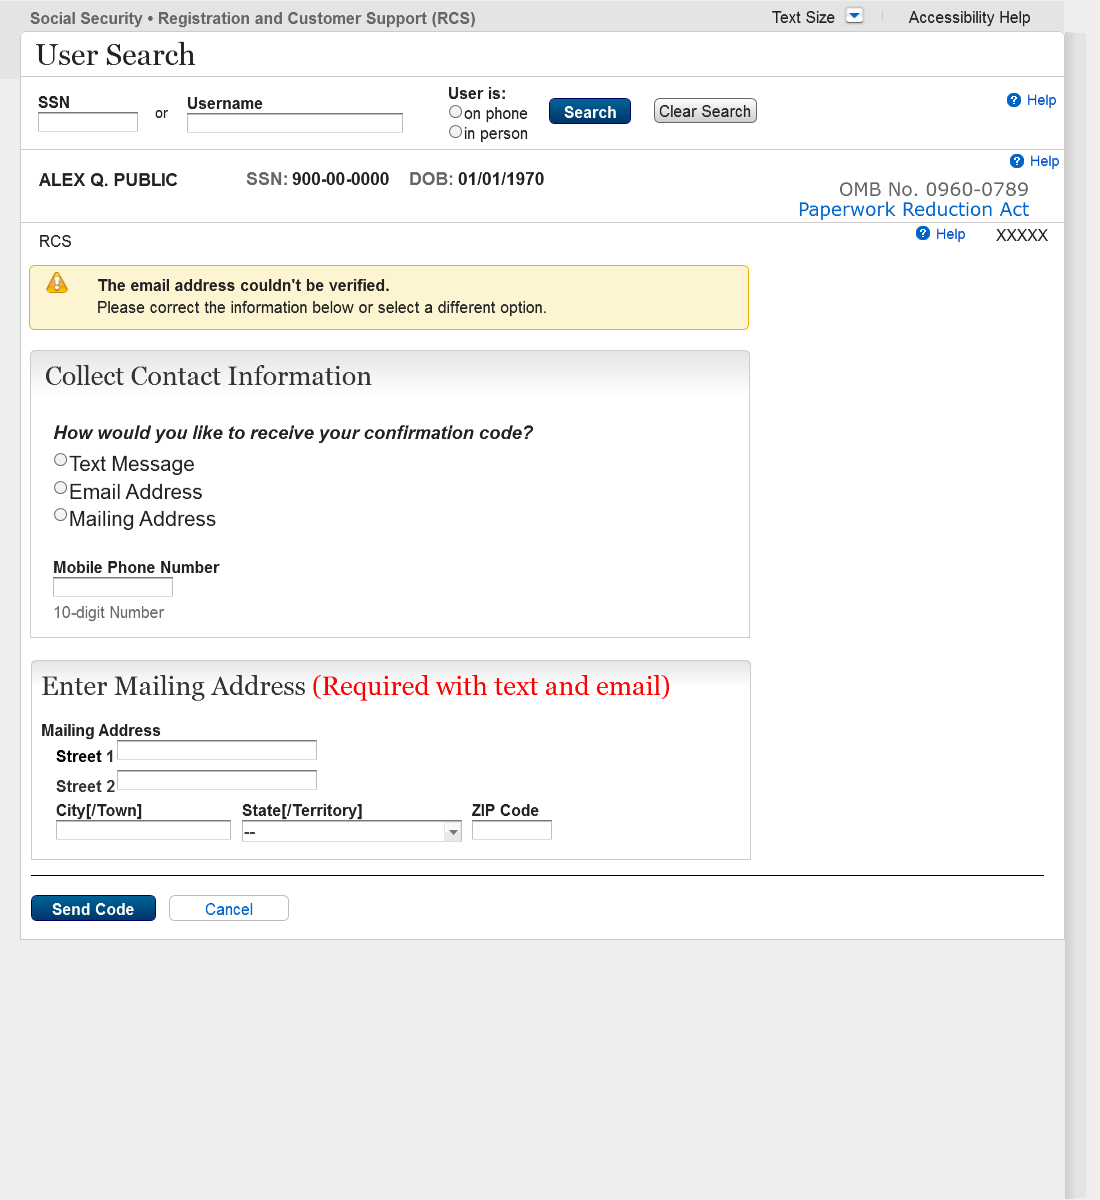Viewport: 1100px width, 1200px height.
Task: Select the 'on phone' radio button
Action: 455,112
